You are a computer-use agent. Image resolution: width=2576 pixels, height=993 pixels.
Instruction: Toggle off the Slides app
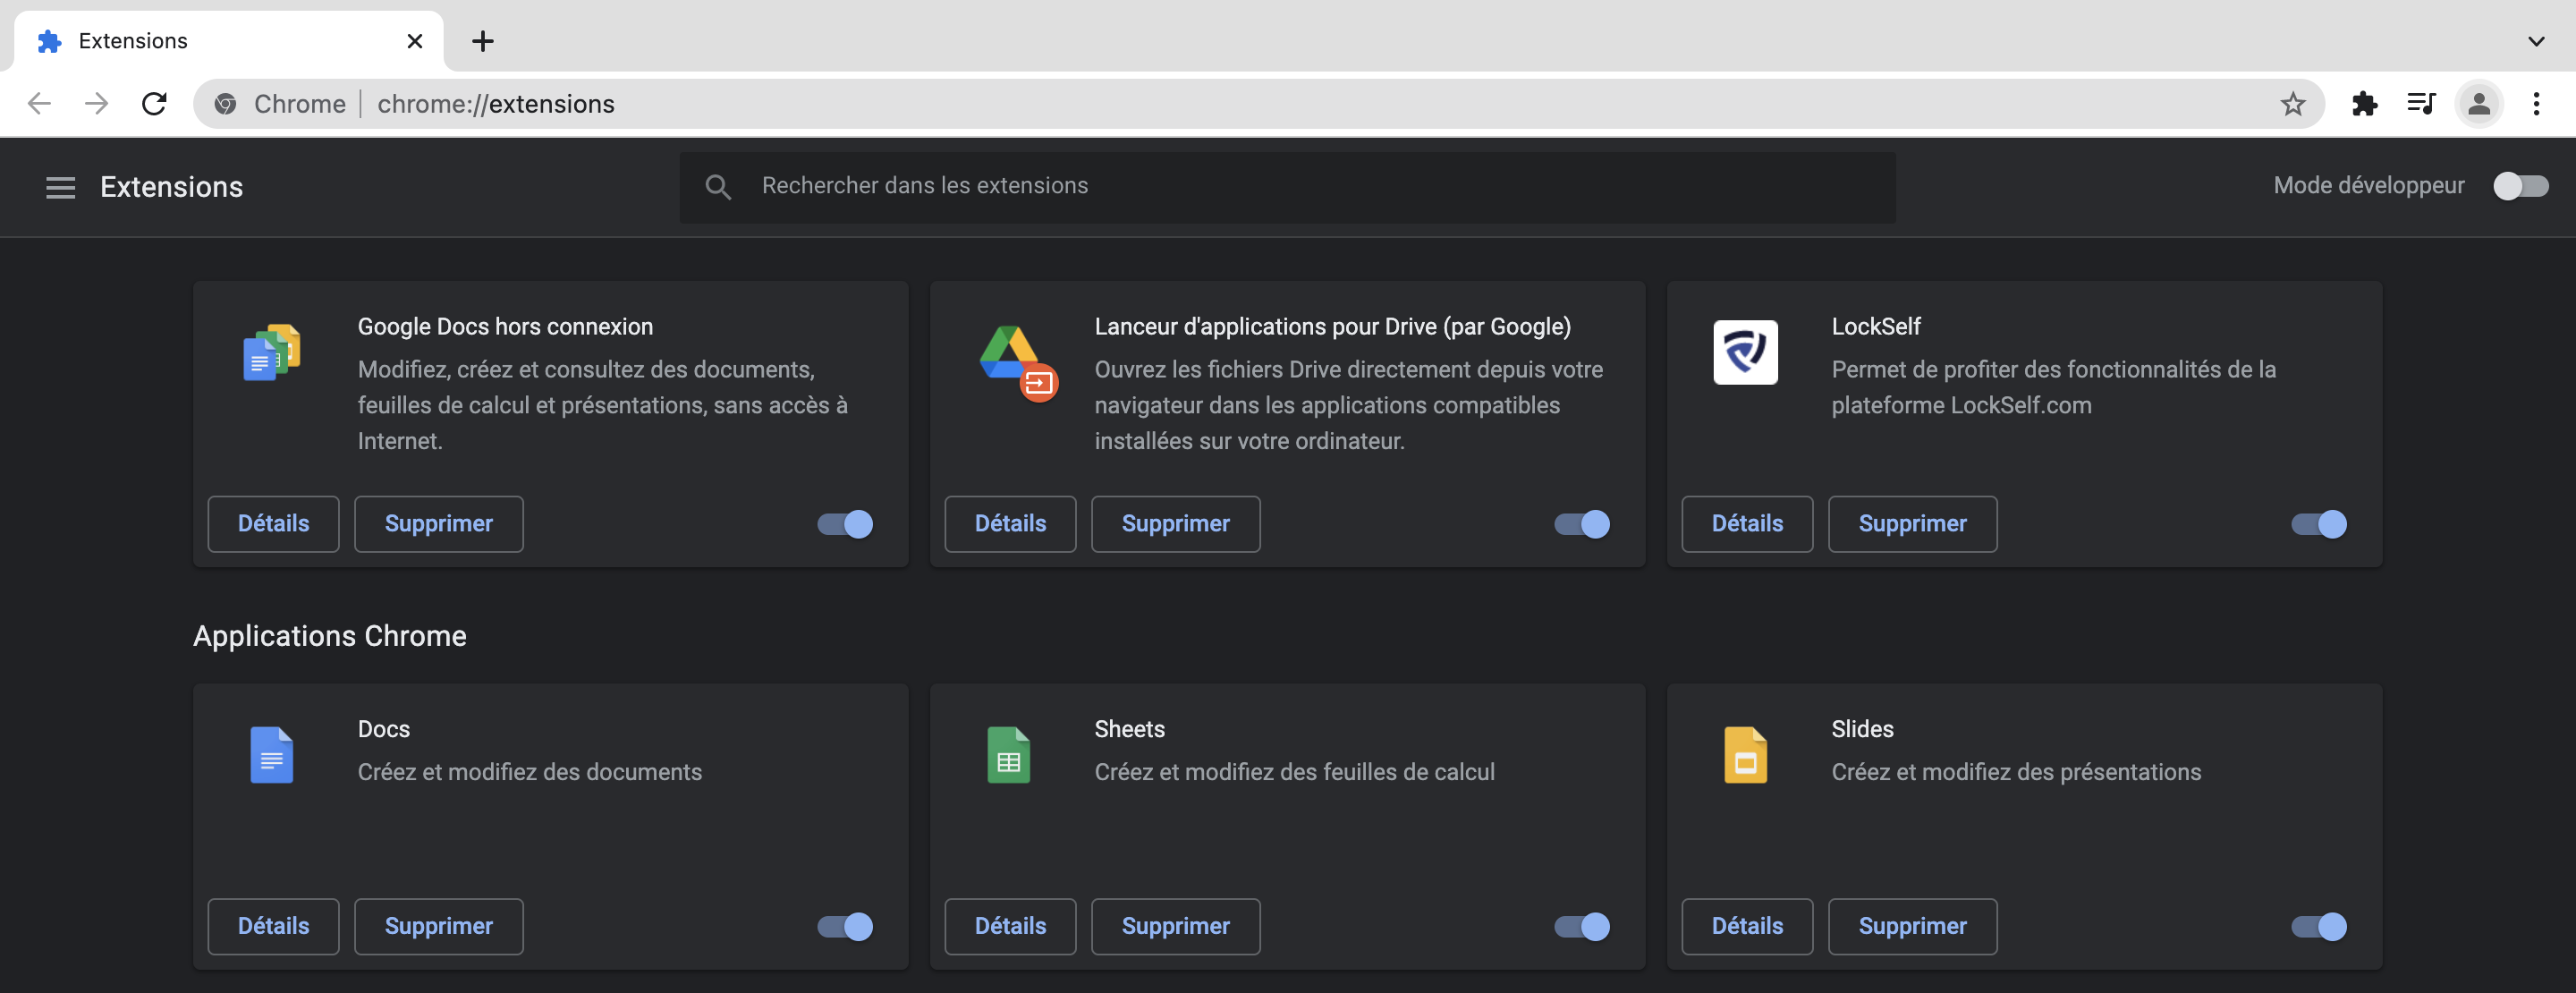(2319, 927)
